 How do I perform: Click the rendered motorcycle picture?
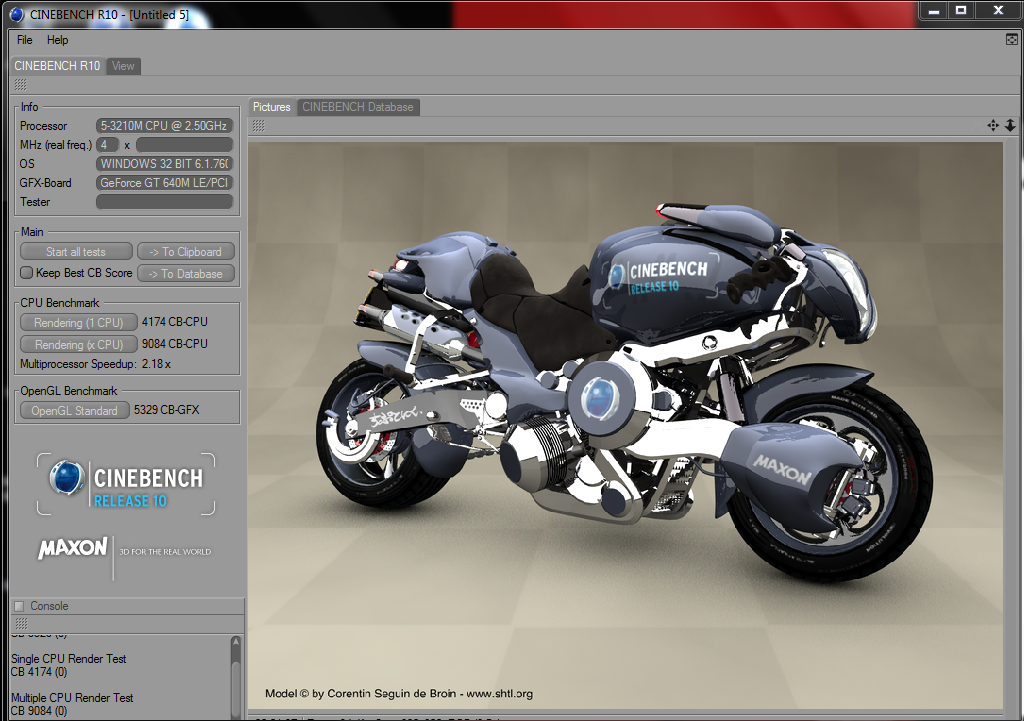coord(625,425)
